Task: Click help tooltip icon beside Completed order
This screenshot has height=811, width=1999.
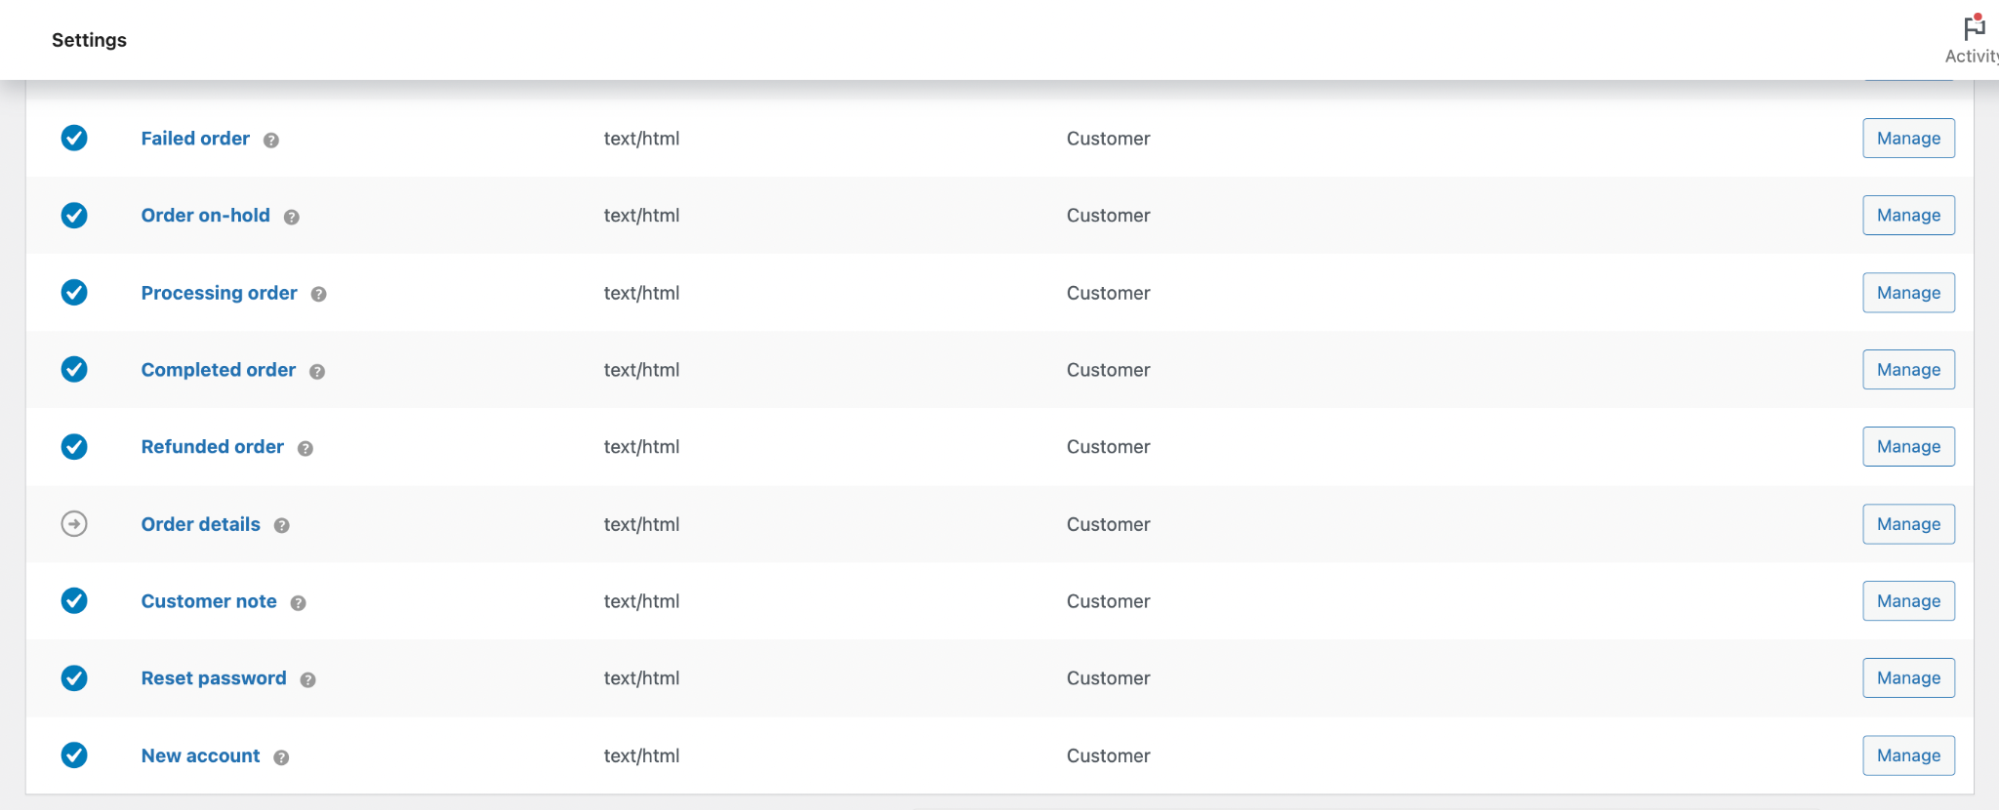Action: tap(317, 371)
